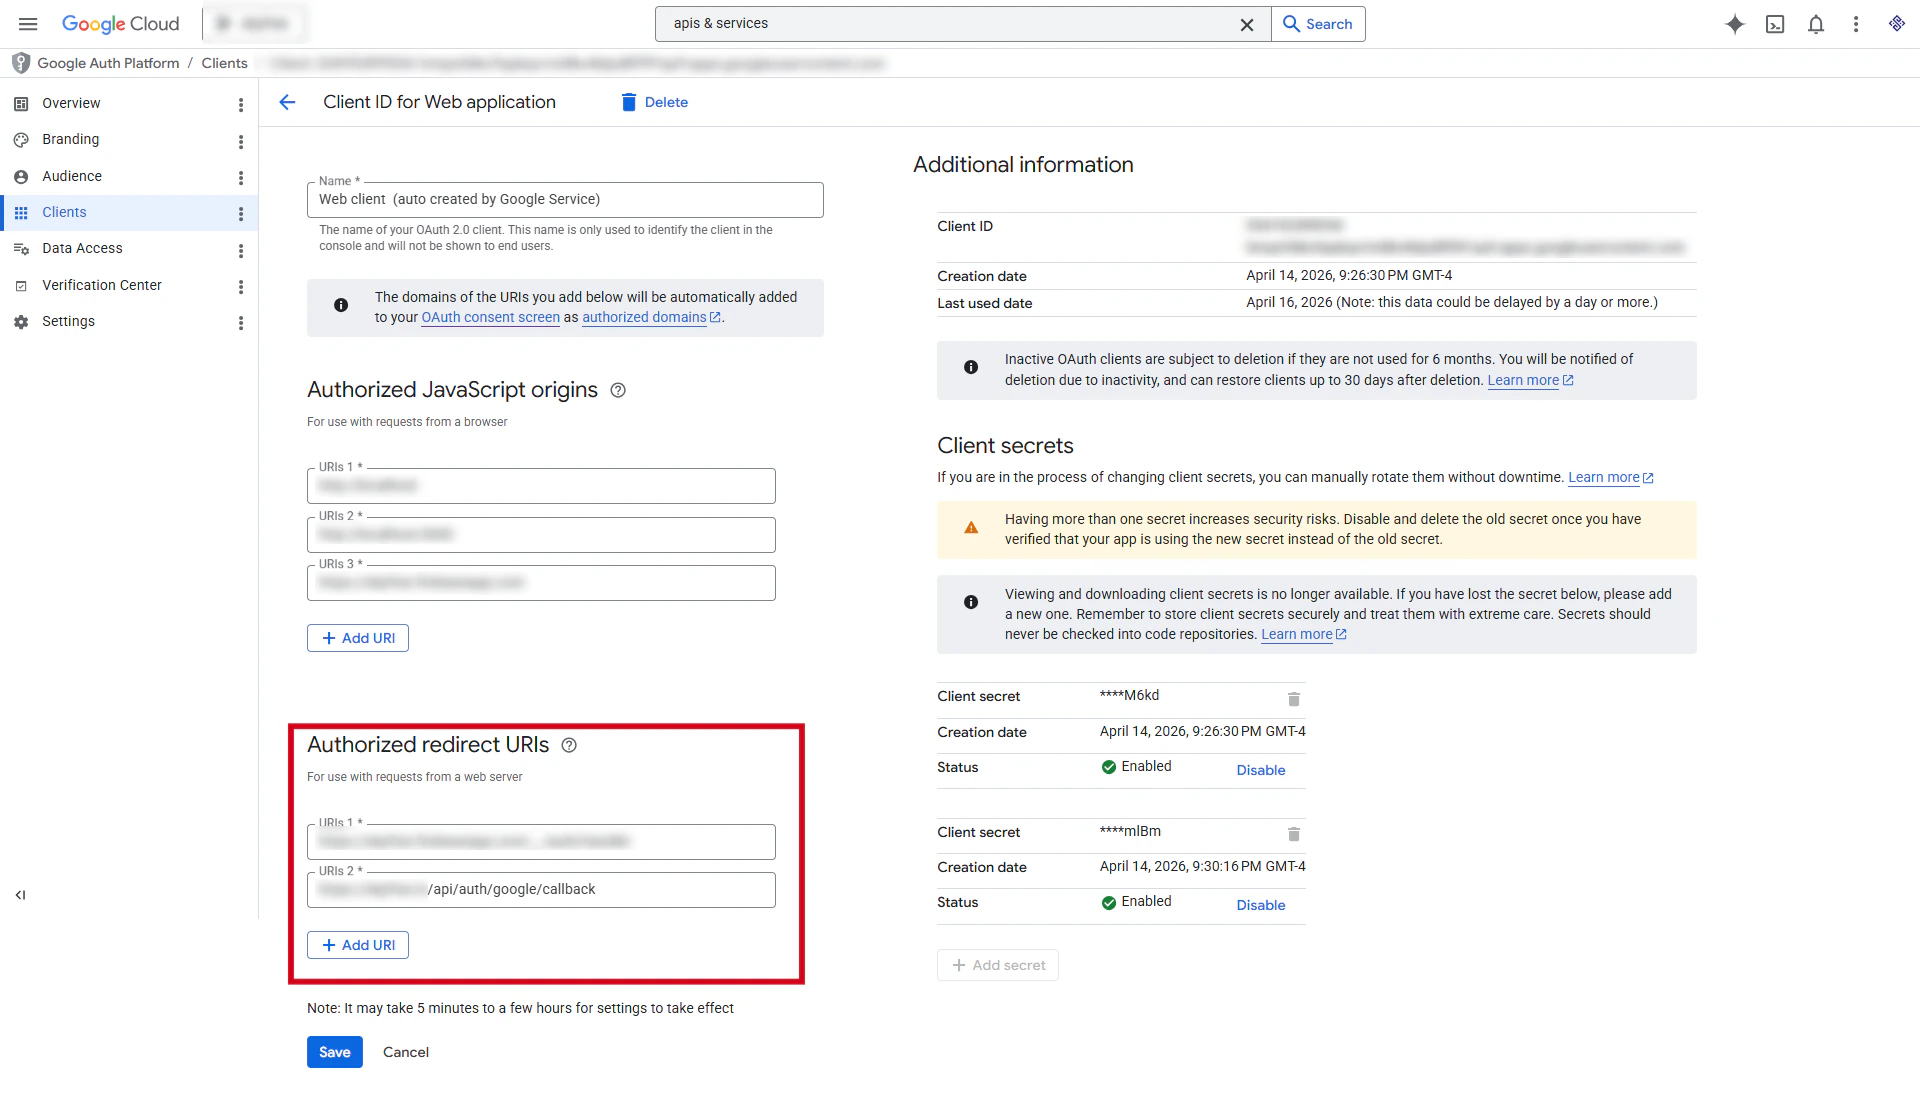Collapse the left sidebar

pos(20,895)
